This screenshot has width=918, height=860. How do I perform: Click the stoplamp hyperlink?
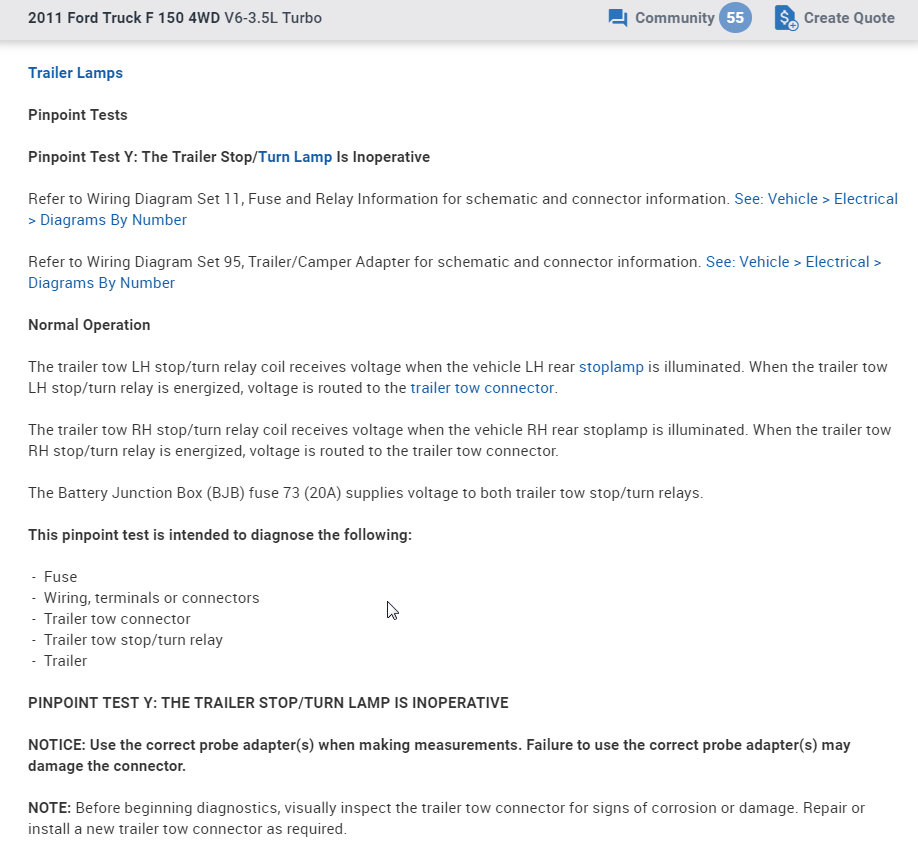[x=611, y=367]
